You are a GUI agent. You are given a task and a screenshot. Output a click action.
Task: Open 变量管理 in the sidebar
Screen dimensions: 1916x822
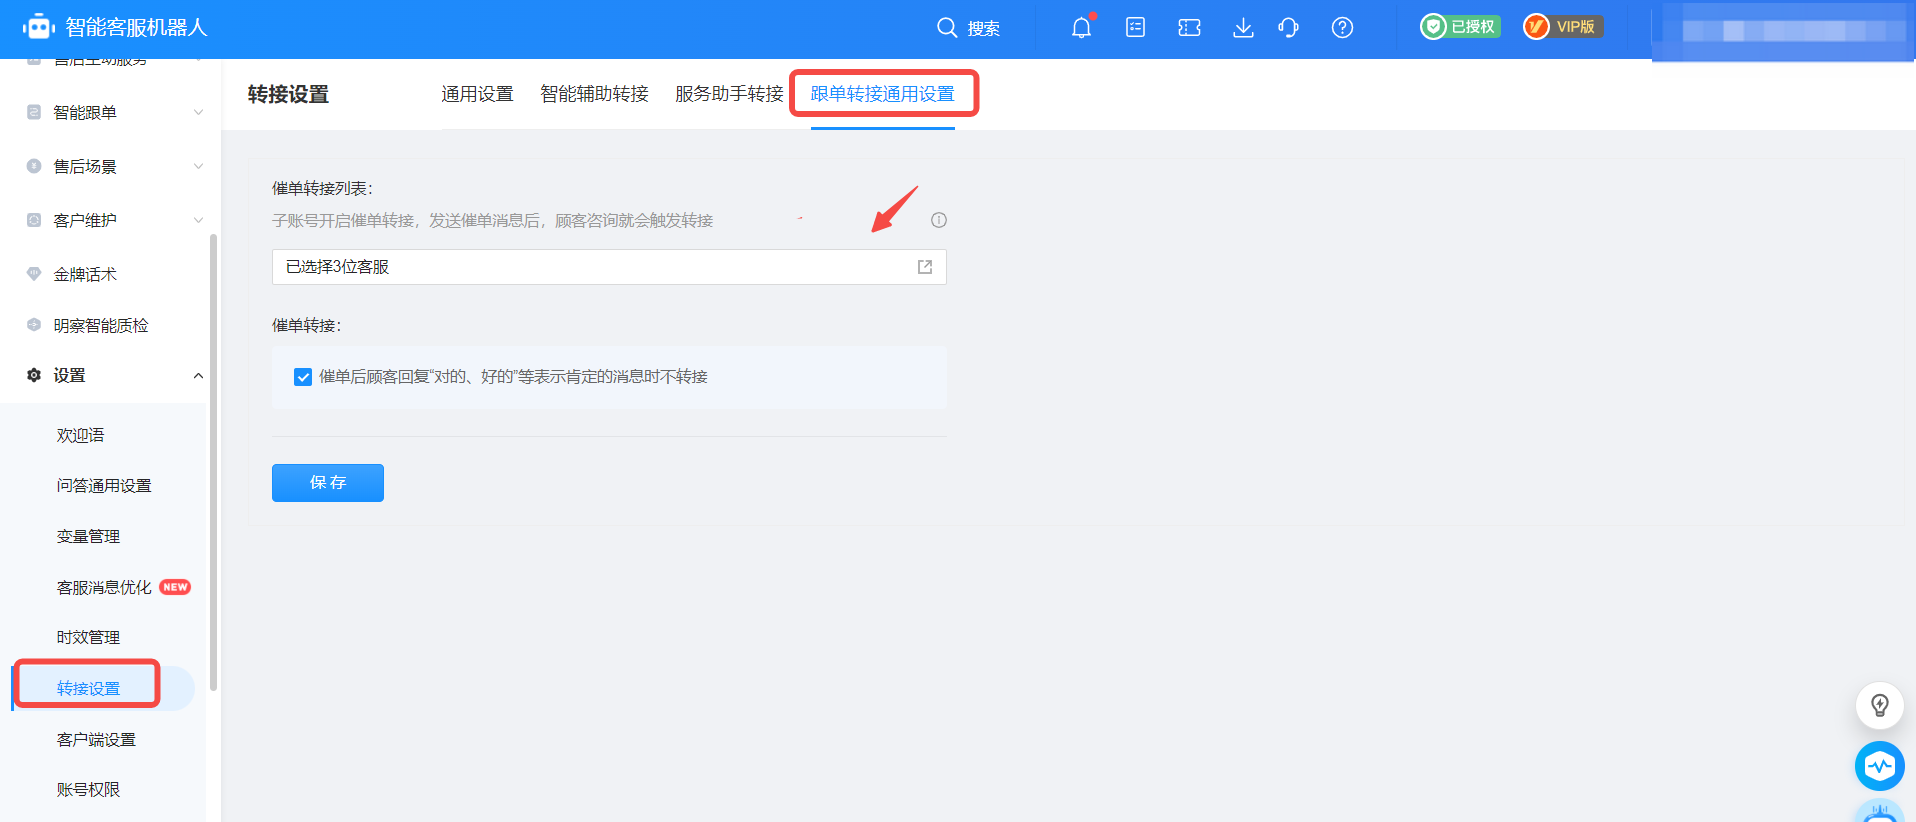coord(88,537)
